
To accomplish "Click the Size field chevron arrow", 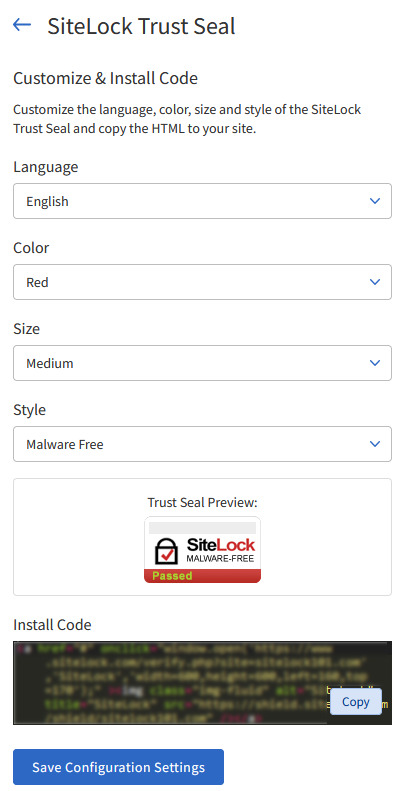I will (x=375, y=363).
